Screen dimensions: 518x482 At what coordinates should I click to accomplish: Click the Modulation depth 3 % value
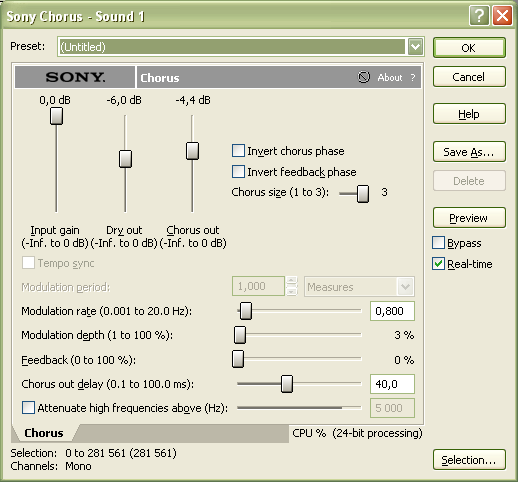[x=404, y=335]
